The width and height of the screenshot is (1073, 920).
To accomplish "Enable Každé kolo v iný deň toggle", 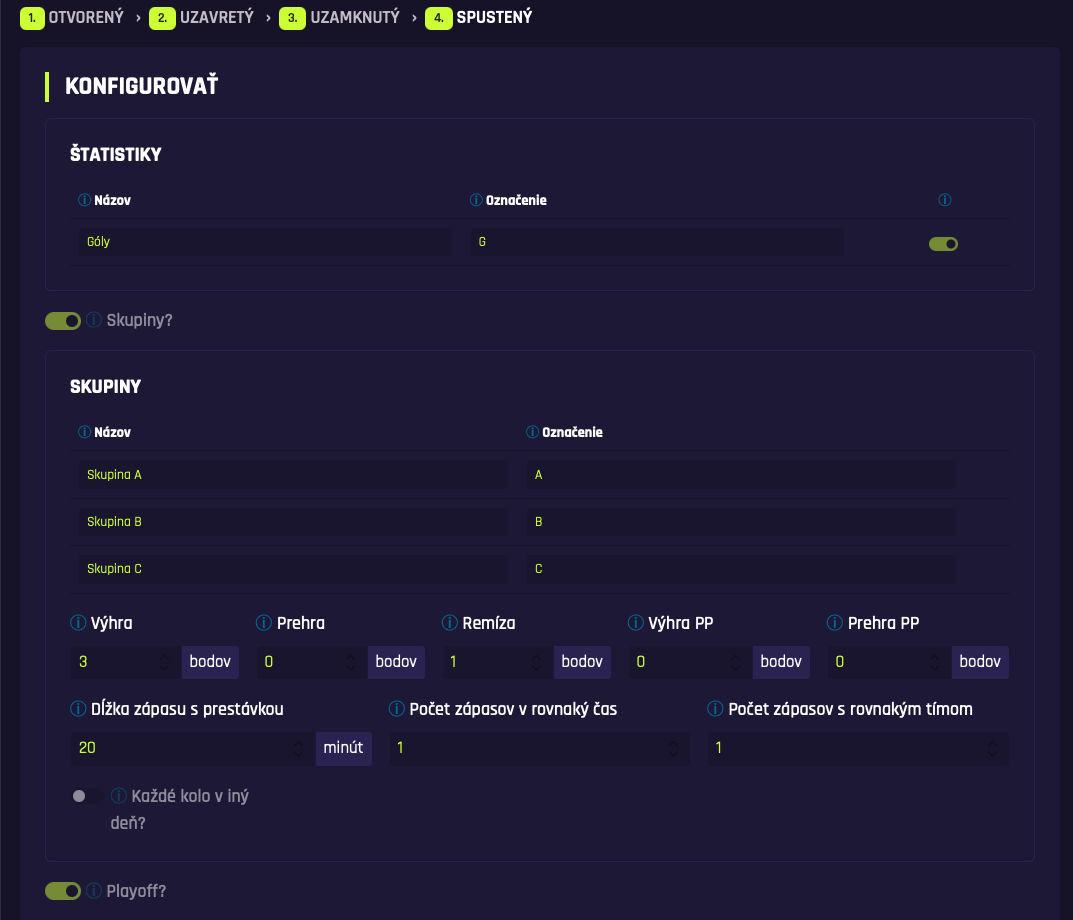I will [x=86, y=797].
